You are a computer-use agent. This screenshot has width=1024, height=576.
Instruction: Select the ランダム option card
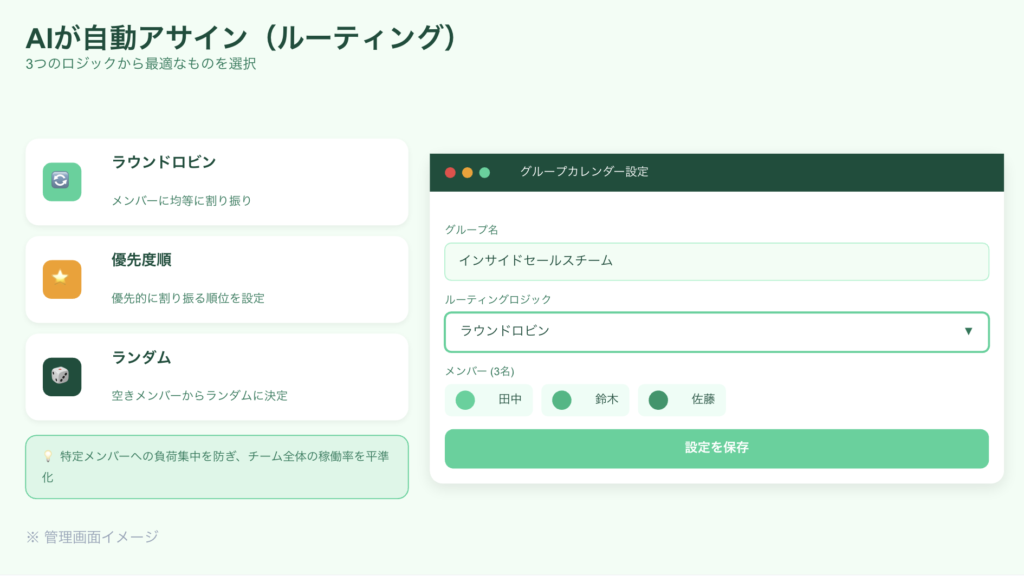(217, 377)
